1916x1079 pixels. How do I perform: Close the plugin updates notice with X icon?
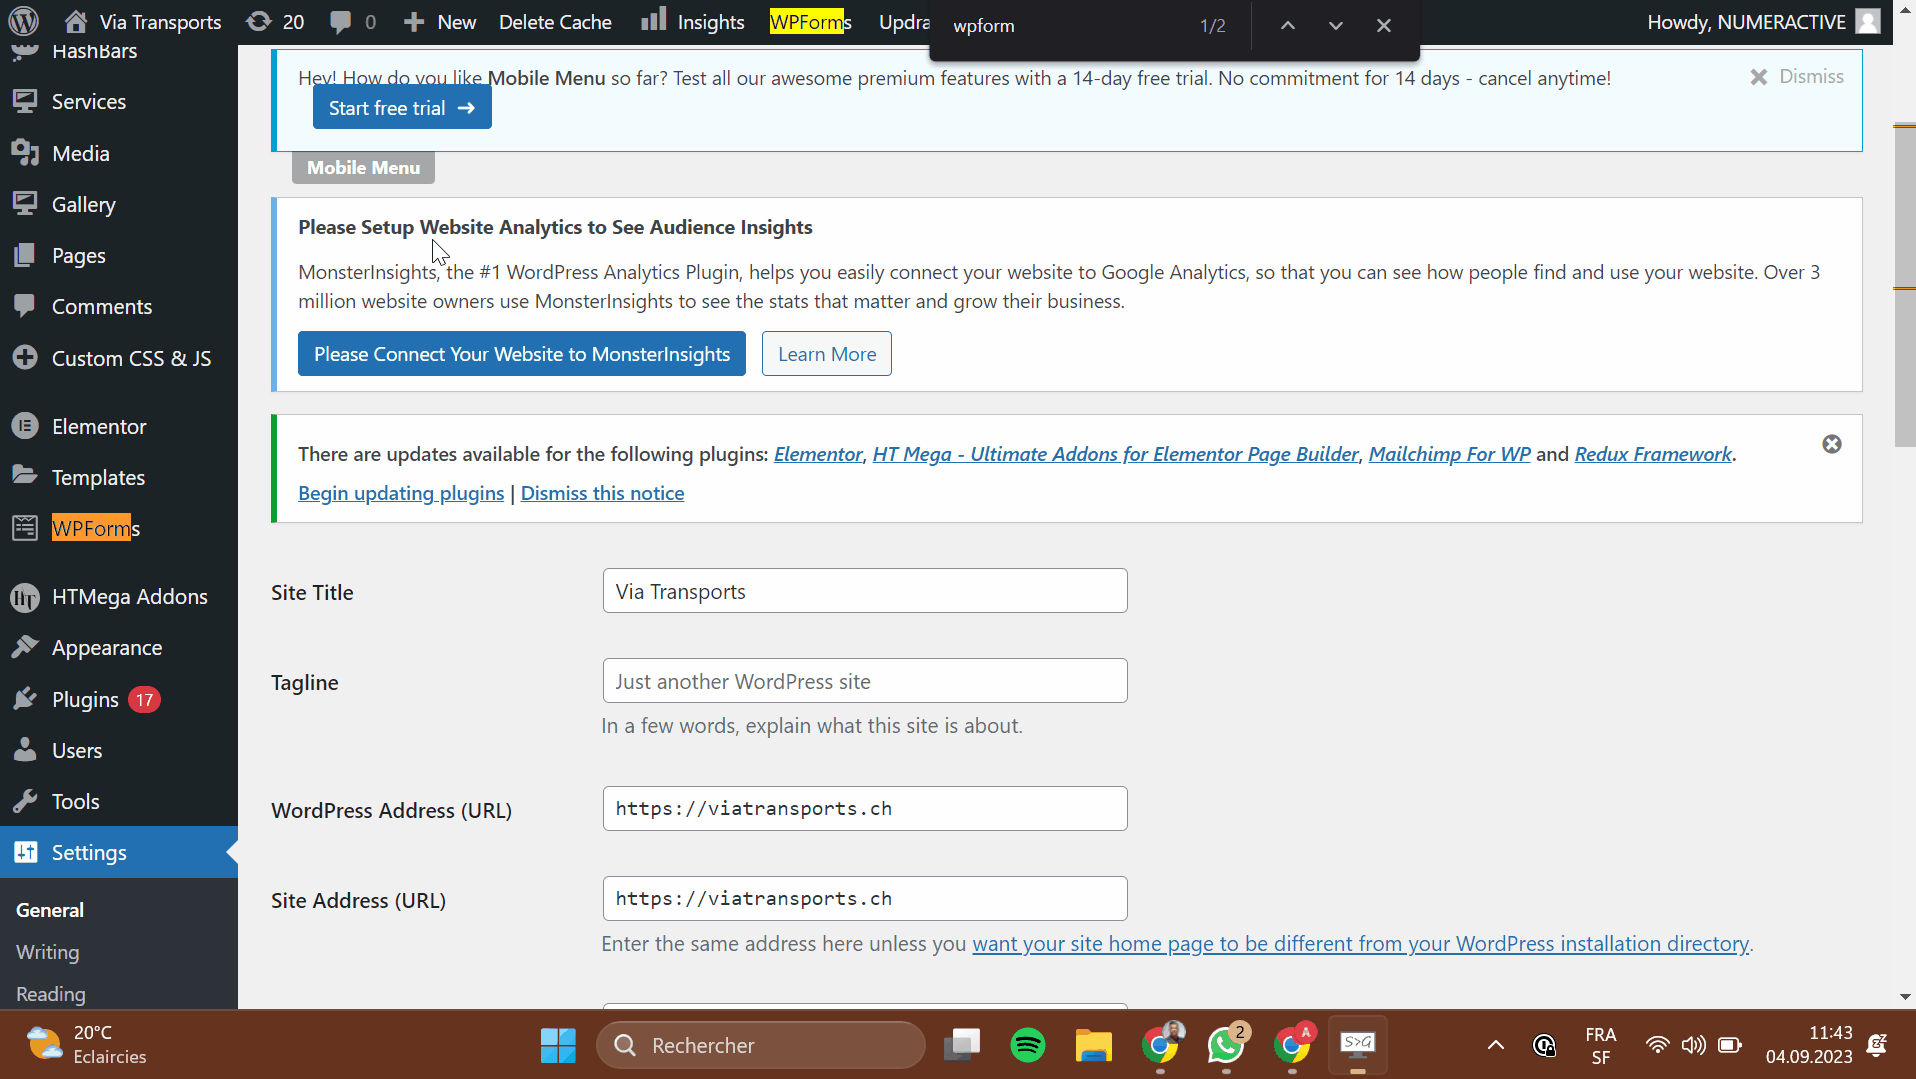pos(1832,444)
